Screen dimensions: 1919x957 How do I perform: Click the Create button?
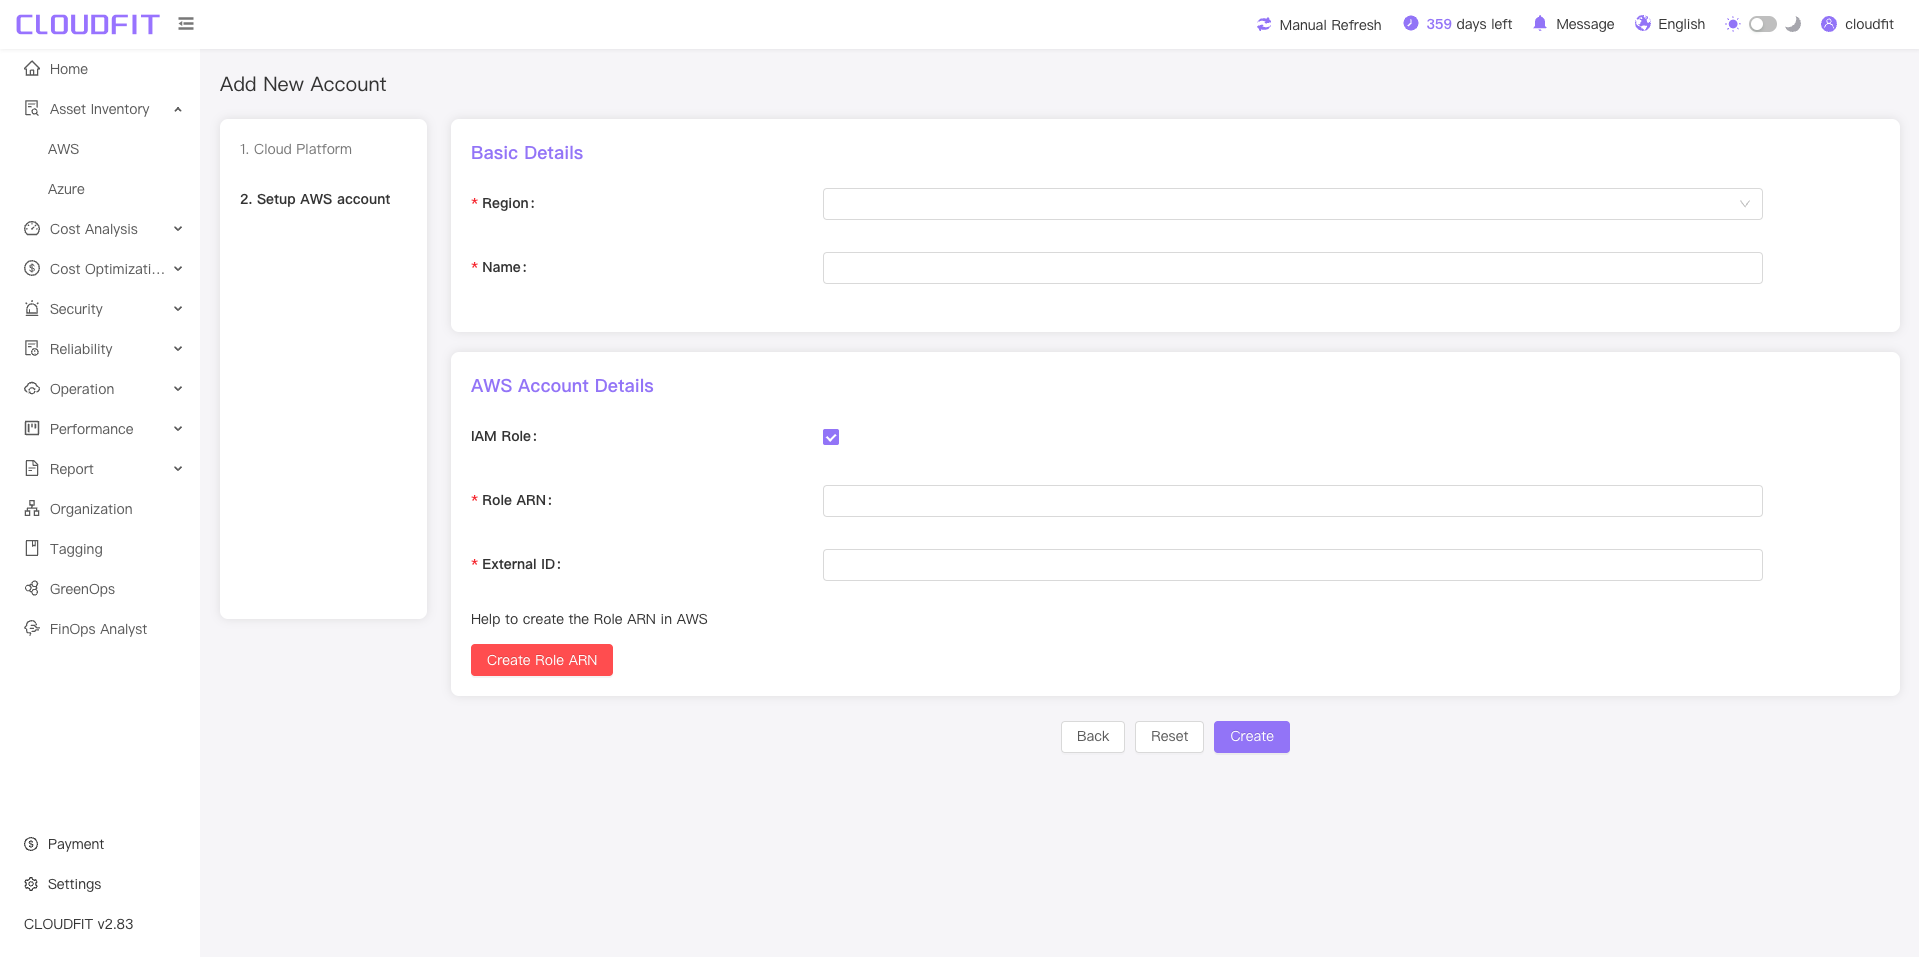pos(1252,737)
